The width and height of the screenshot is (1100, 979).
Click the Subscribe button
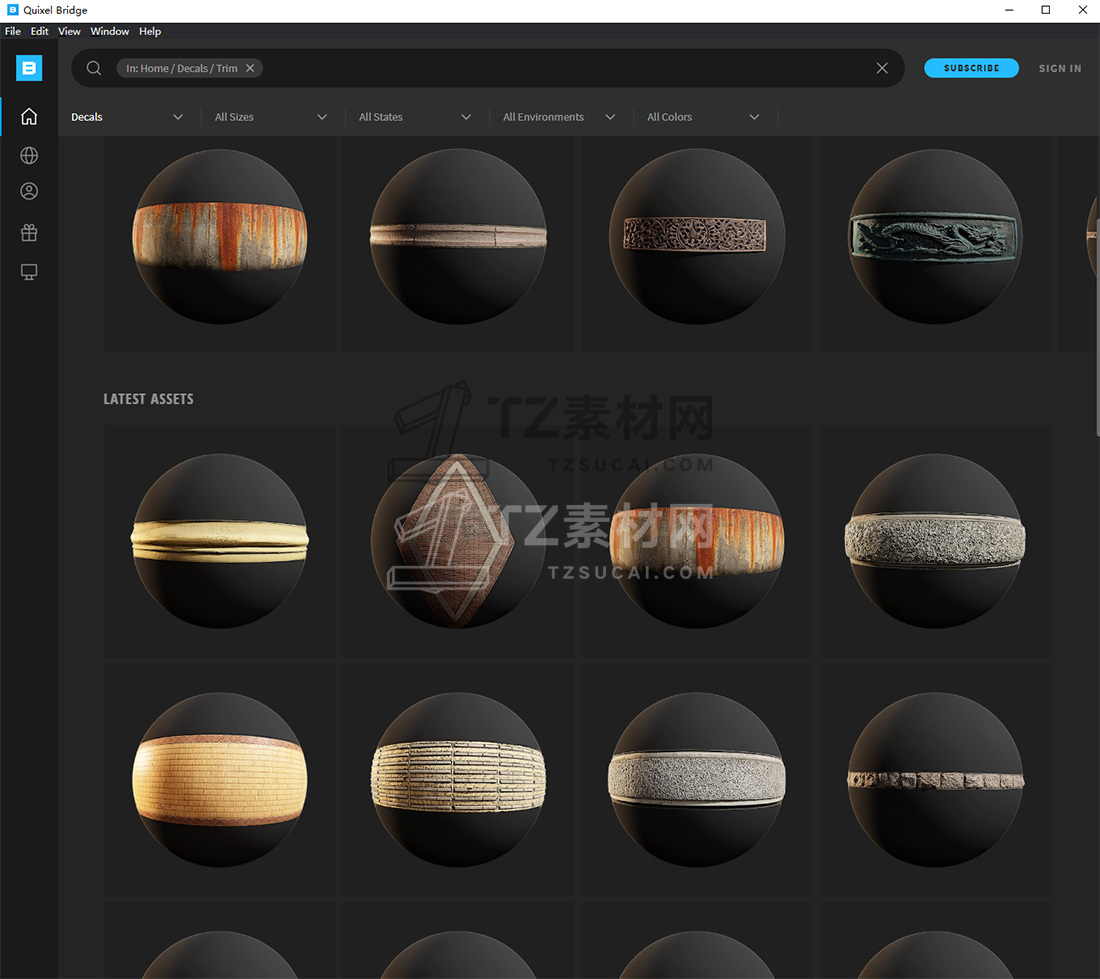click(x=971, y=68)
